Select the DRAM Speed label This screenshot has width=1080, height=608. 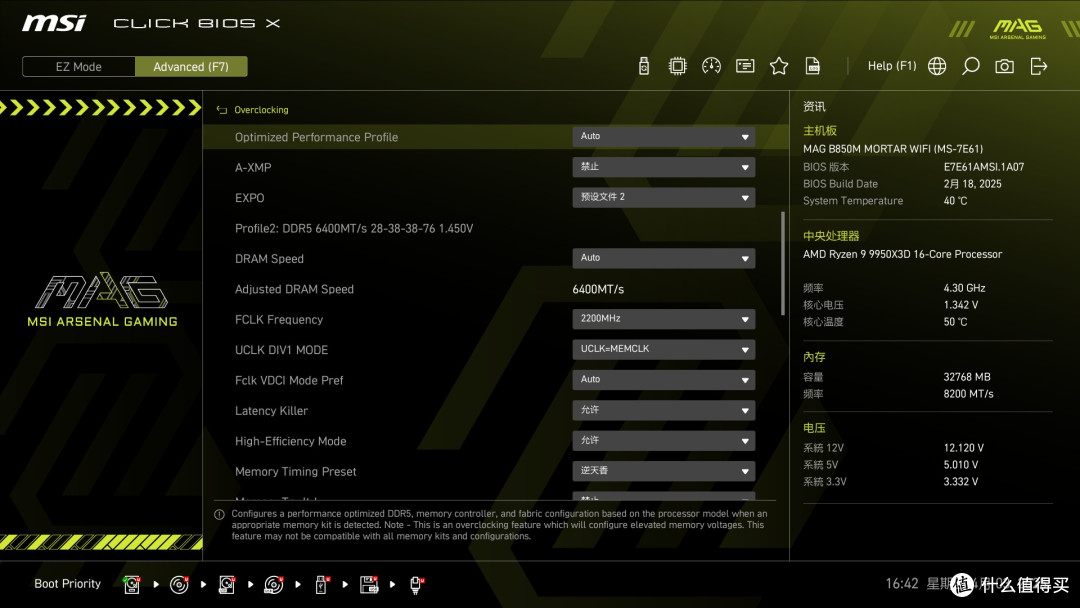point(269,259)
